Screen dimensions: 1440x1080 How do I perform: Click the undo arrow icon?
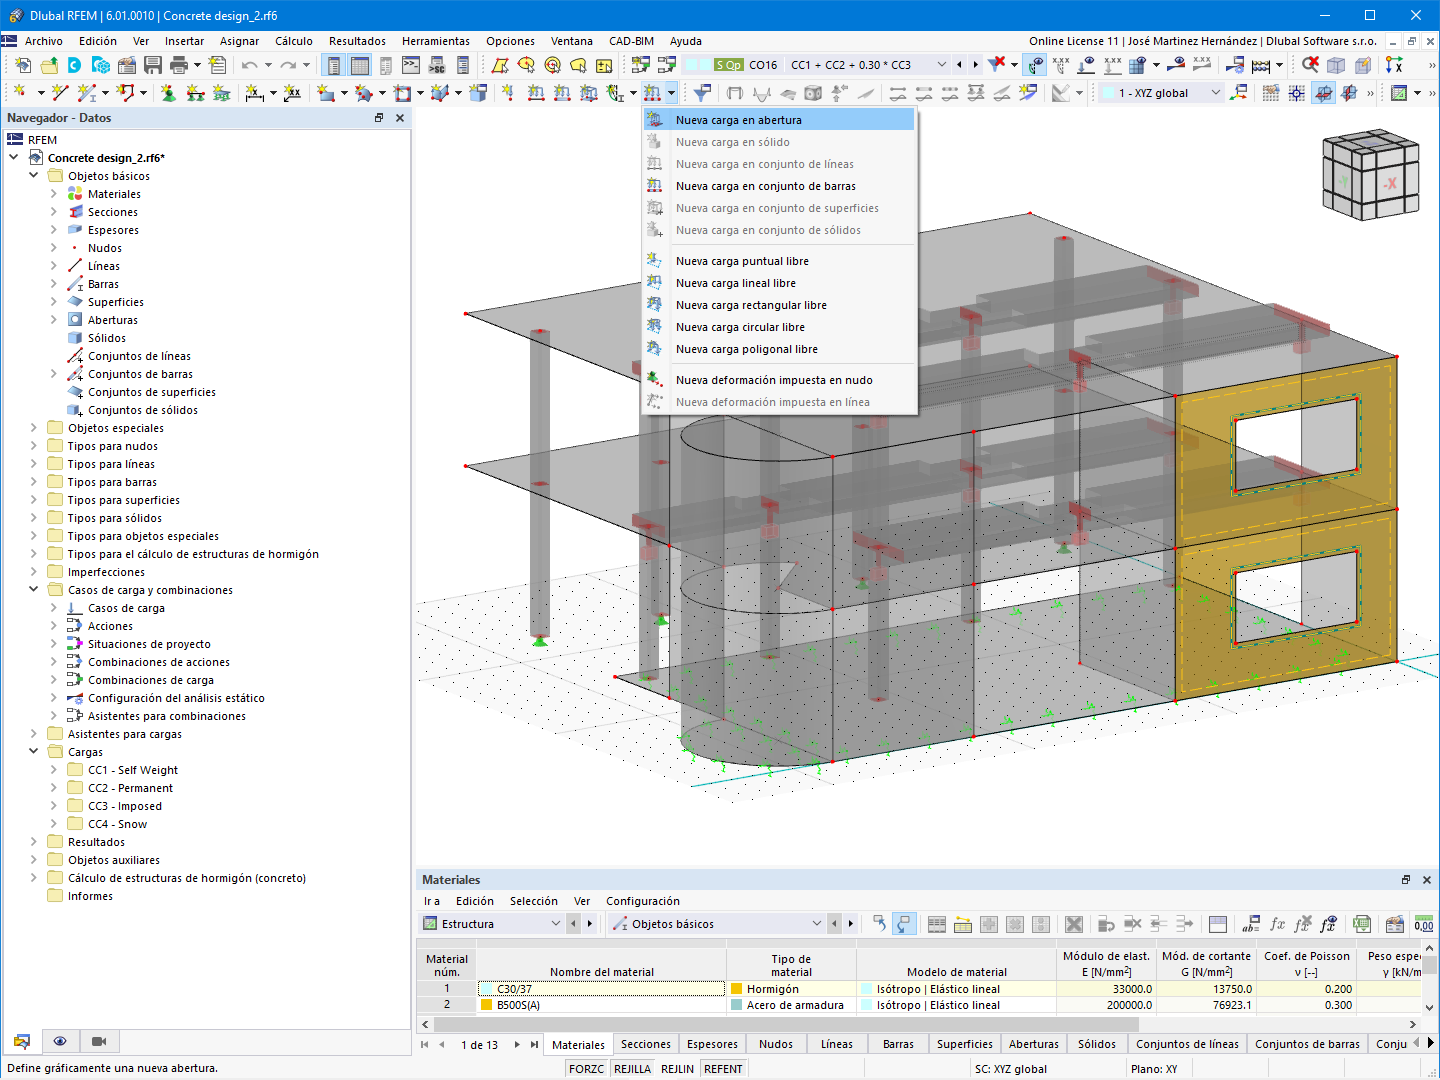pos(249,65)
